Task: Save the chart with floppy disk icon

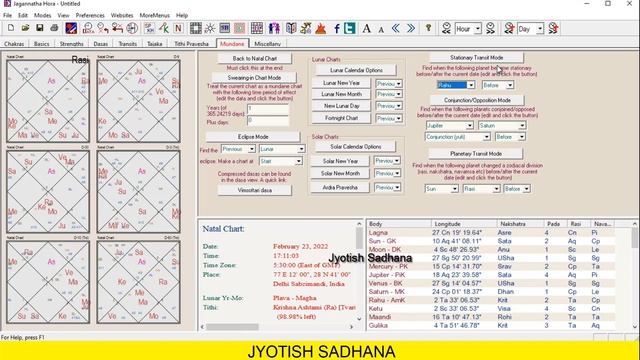Action: [x=40, y=28]
